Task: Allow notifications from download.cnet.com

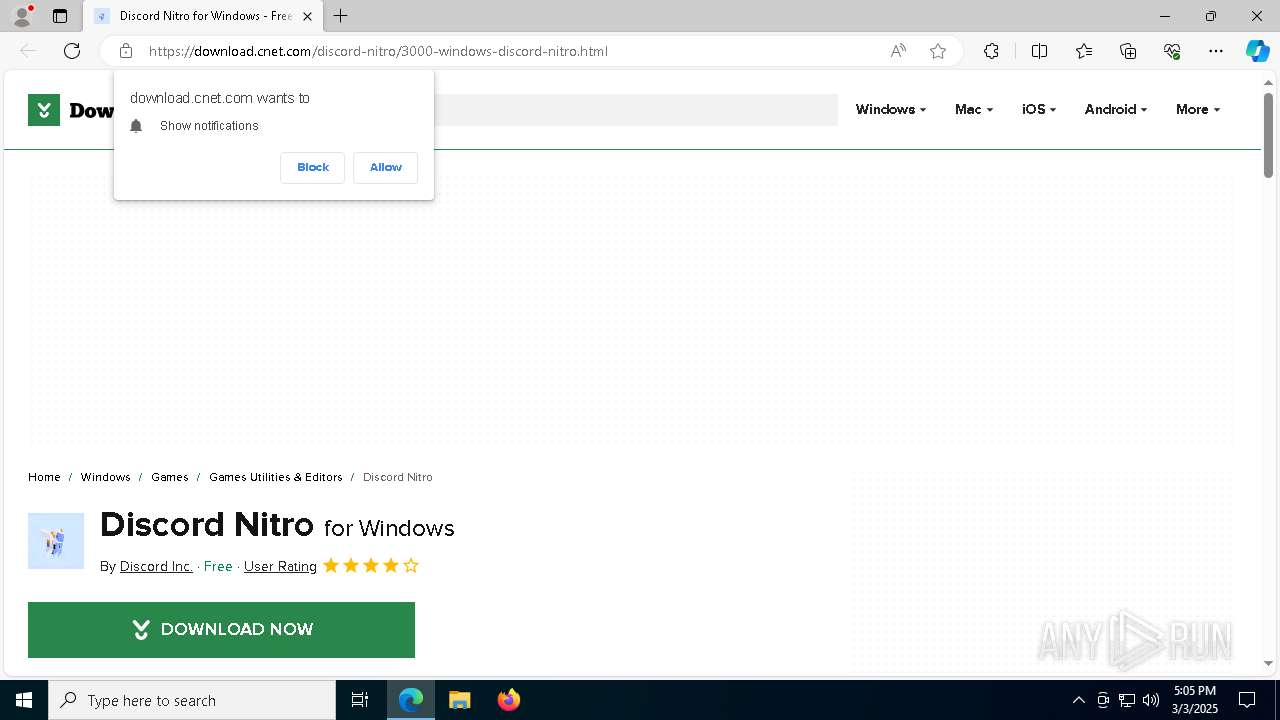Action: pos(385,167)
